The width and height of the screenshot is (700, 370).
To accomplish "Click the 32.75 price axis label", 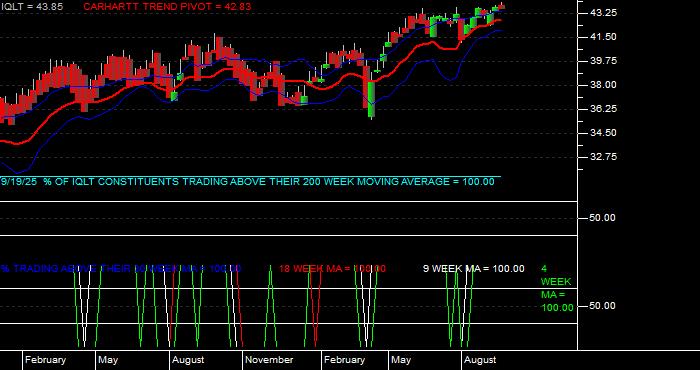I will pyautogui.click(x=603, y=157).
